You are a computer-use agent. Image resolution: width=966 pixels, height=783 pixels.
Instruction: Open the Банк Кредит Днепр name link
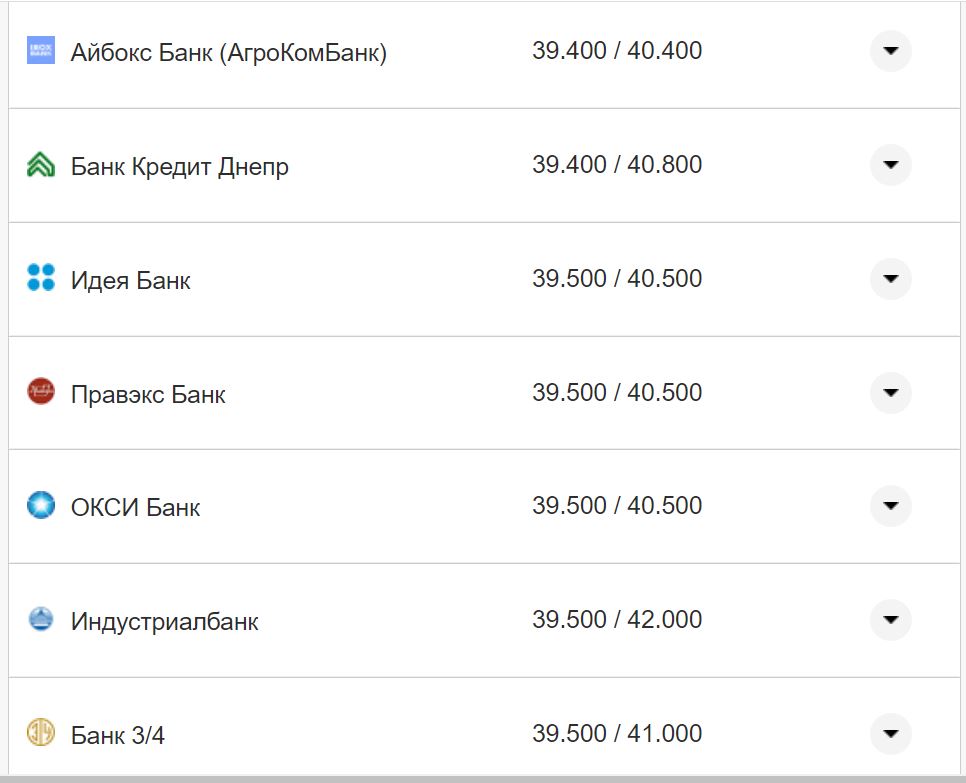click(179, 166)
